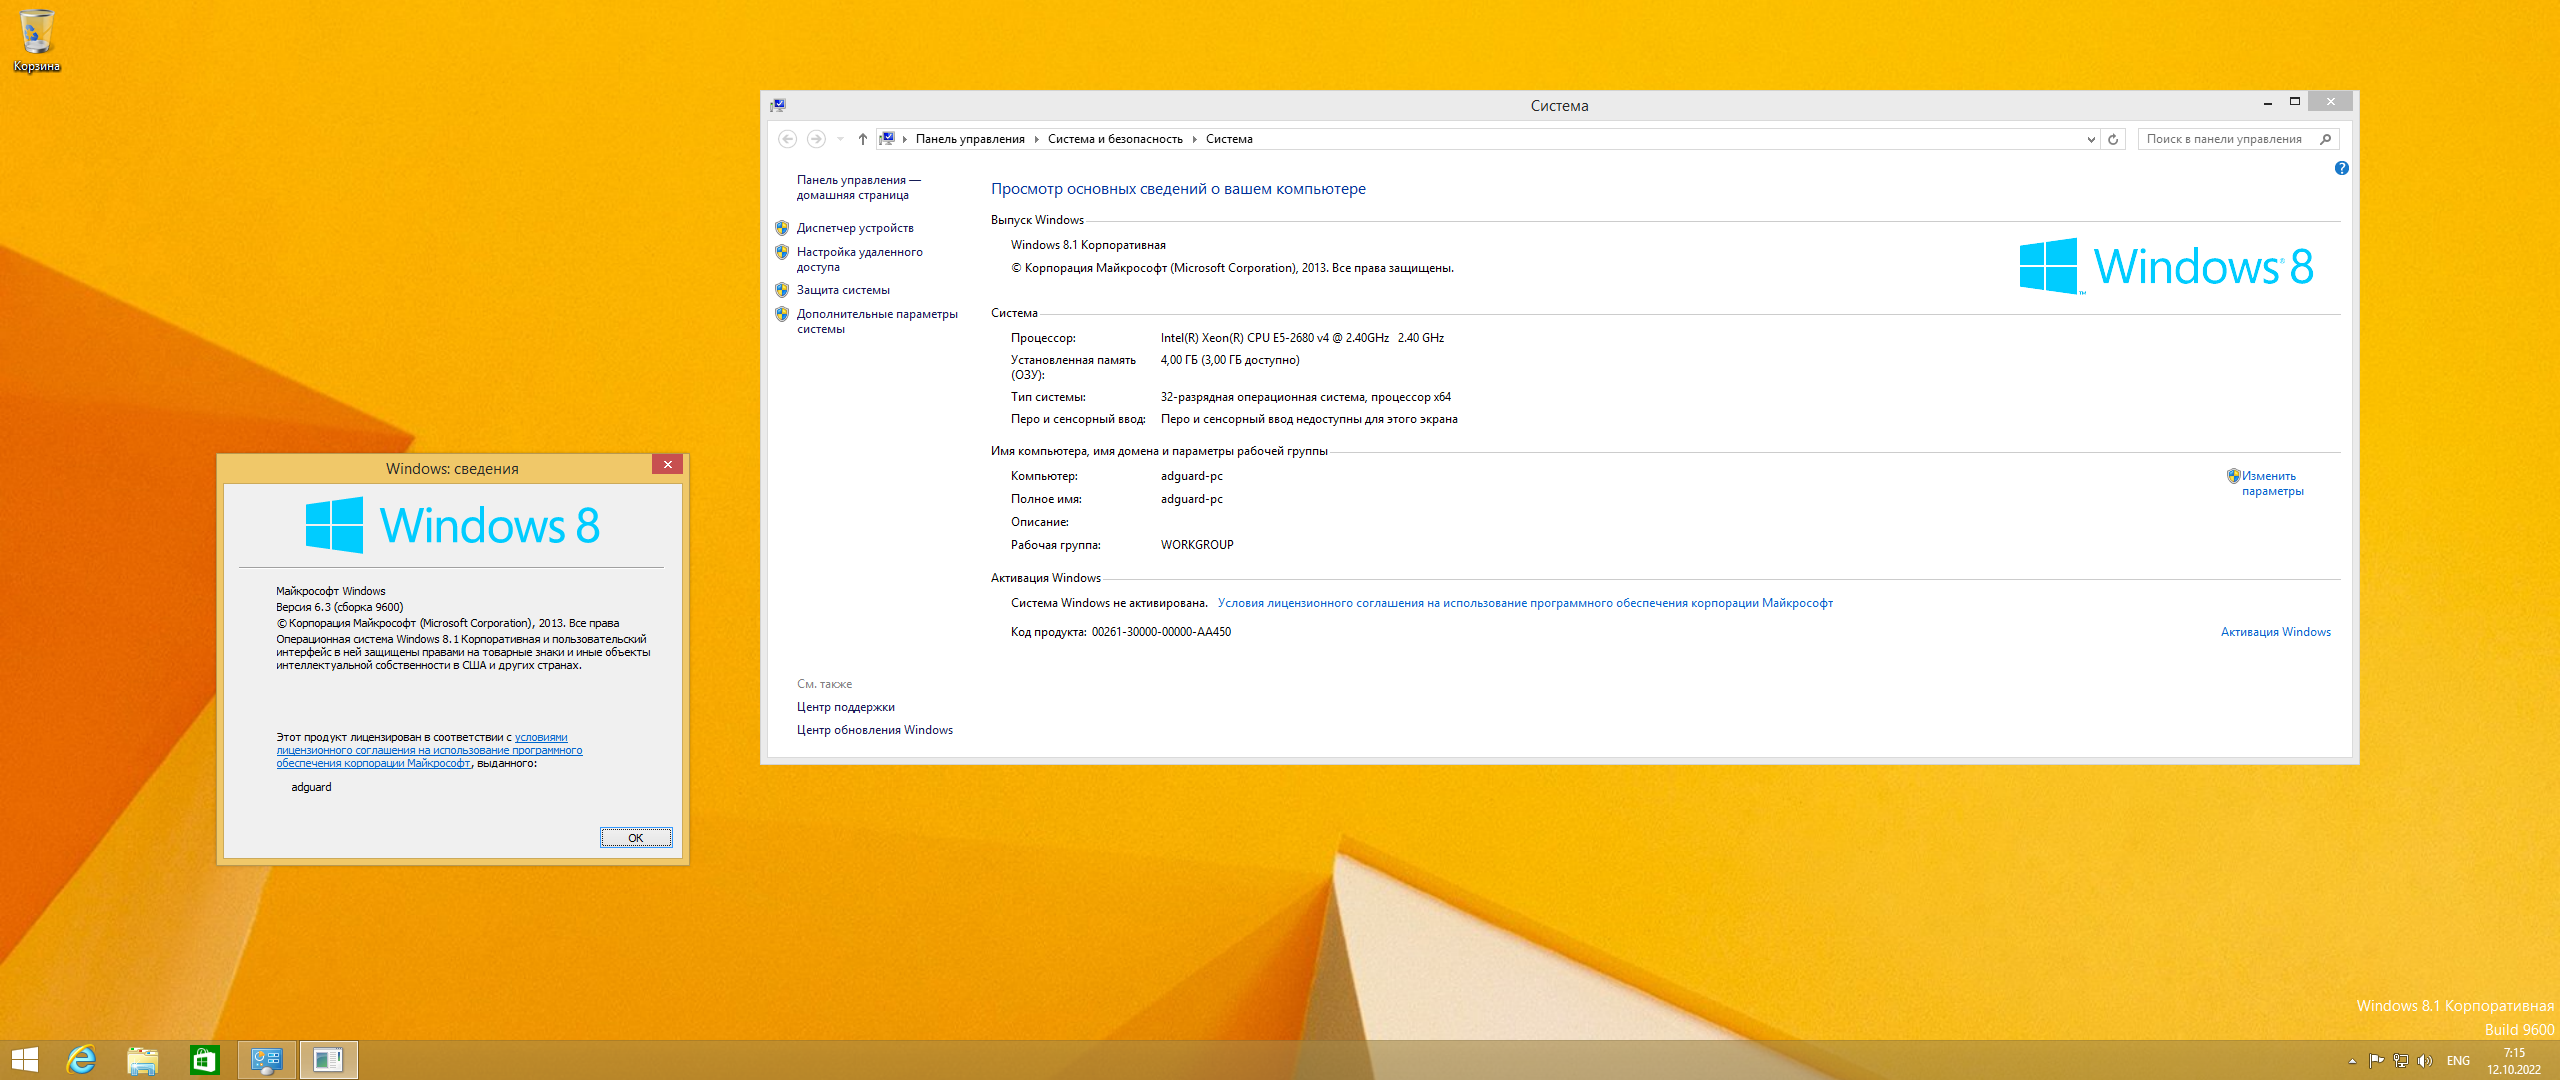The width and height of the screenshot is (2560, 1080).
Task: Click the WORKGROUP value text
Action: pyautogui.click(x=1197, y=545)
